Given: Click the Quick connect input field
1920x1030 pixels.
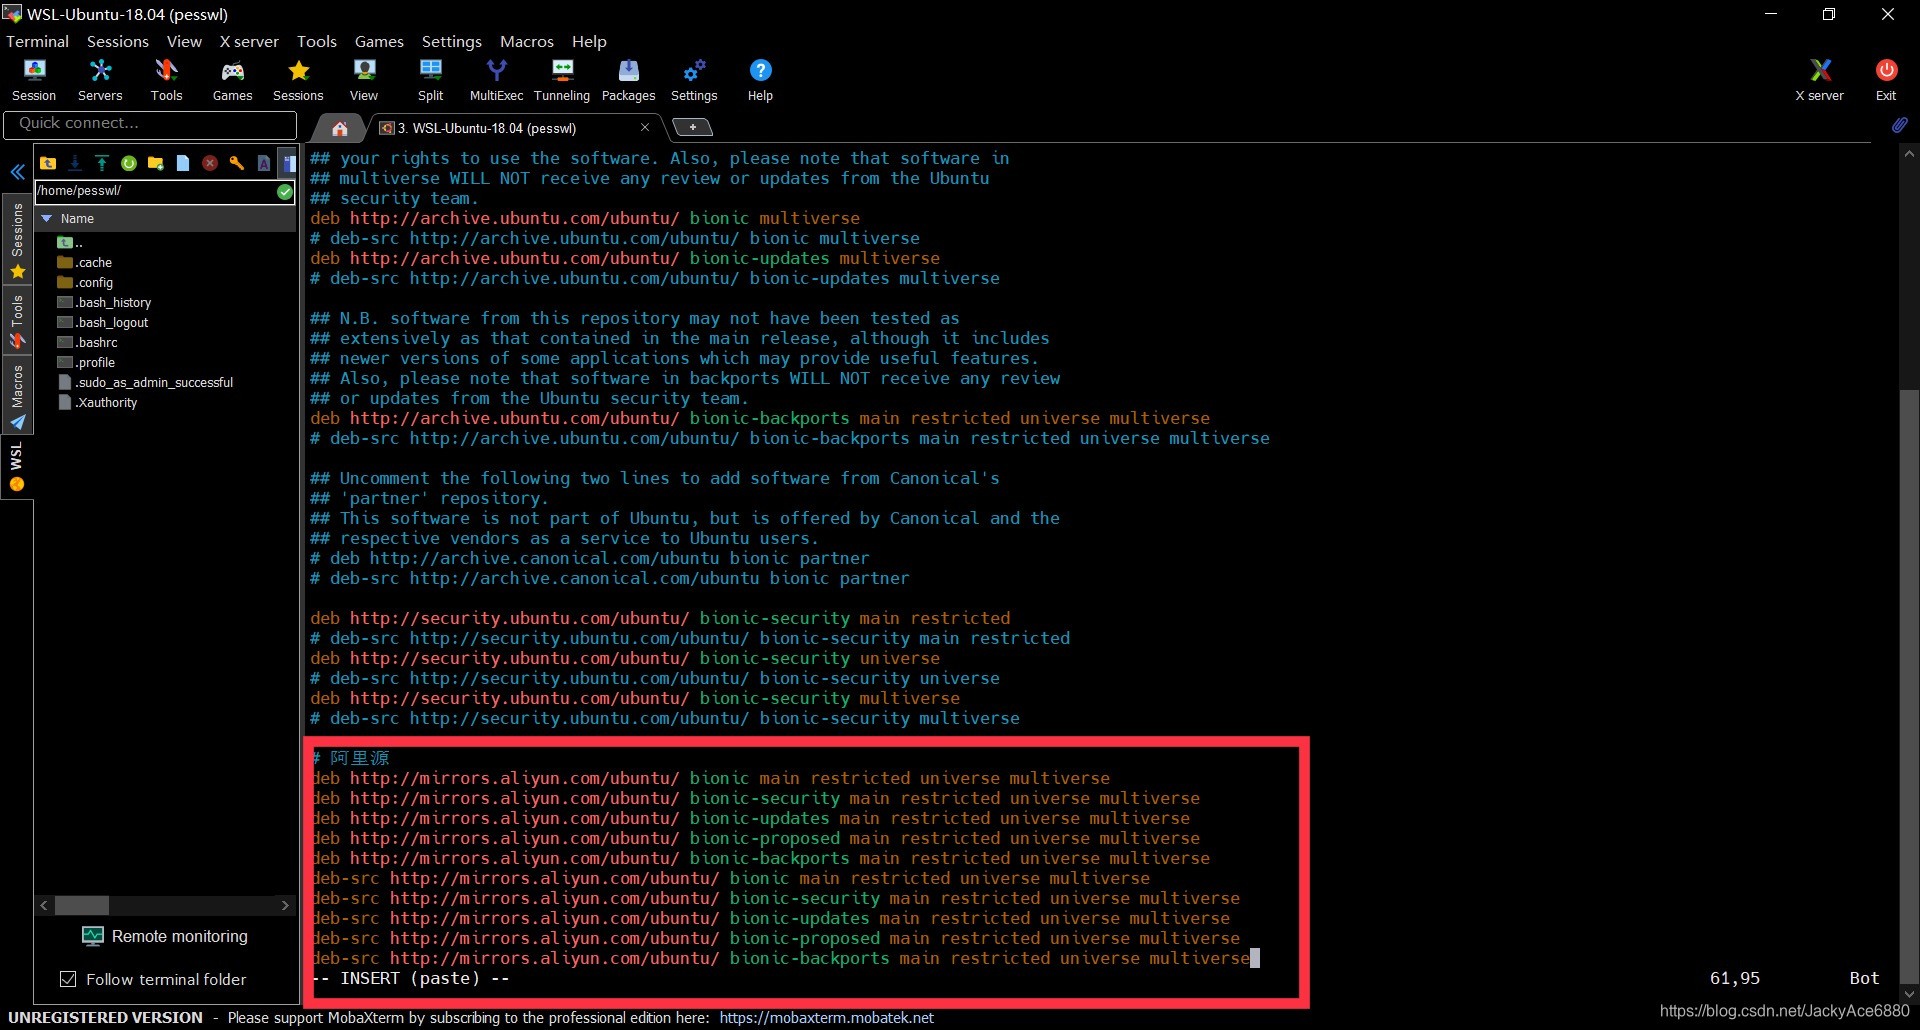Looking at the screenshot, I should pos(150,124).
